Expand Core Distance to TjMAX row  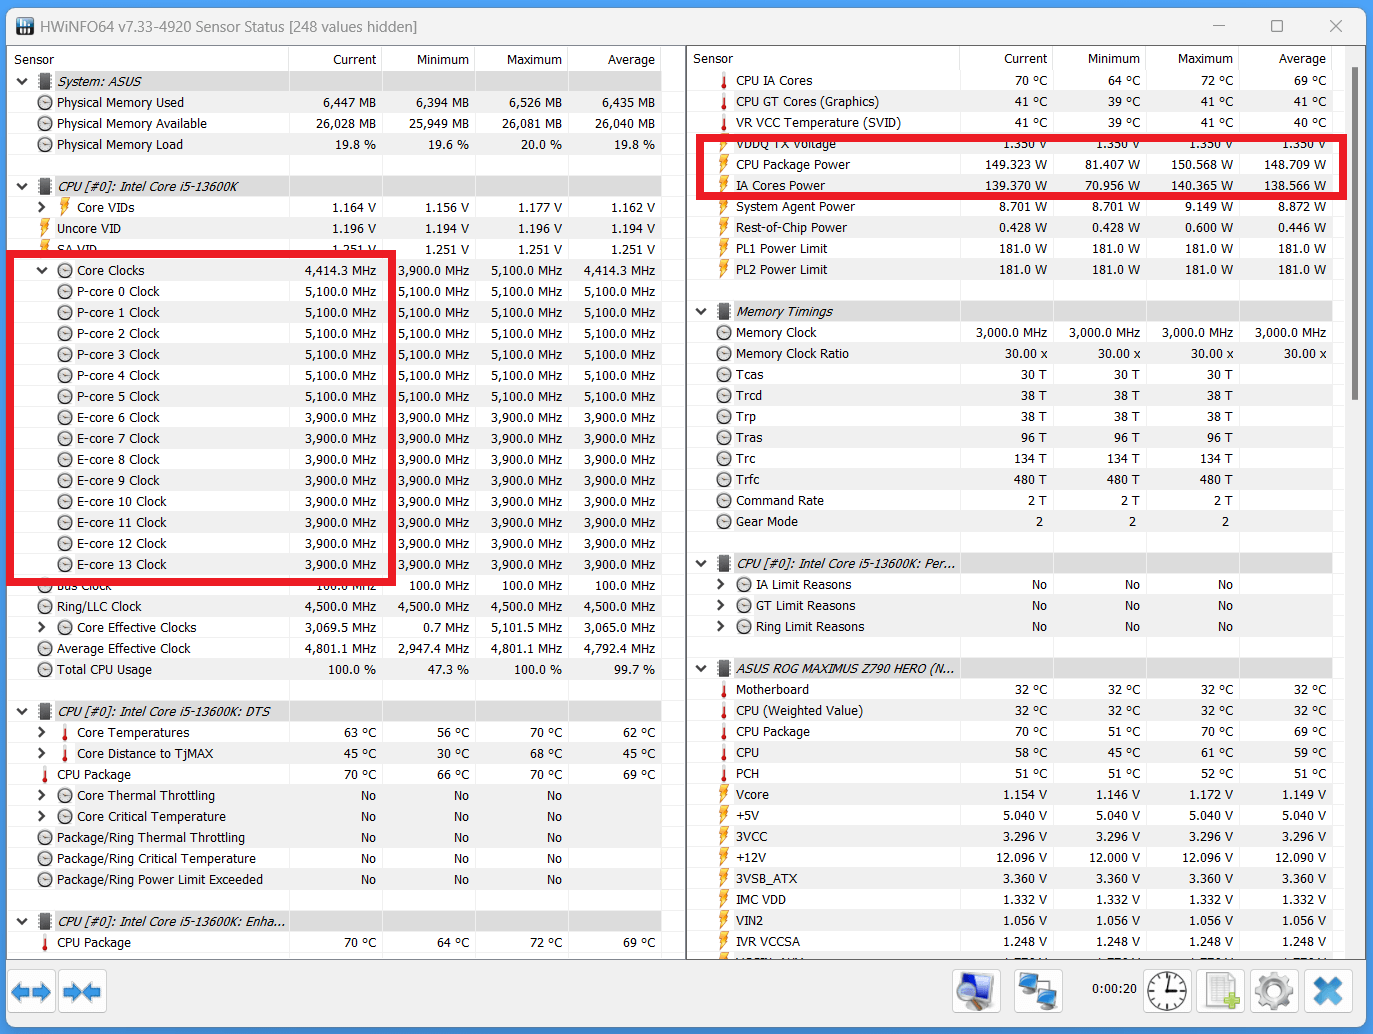click(x=42, y=754)
